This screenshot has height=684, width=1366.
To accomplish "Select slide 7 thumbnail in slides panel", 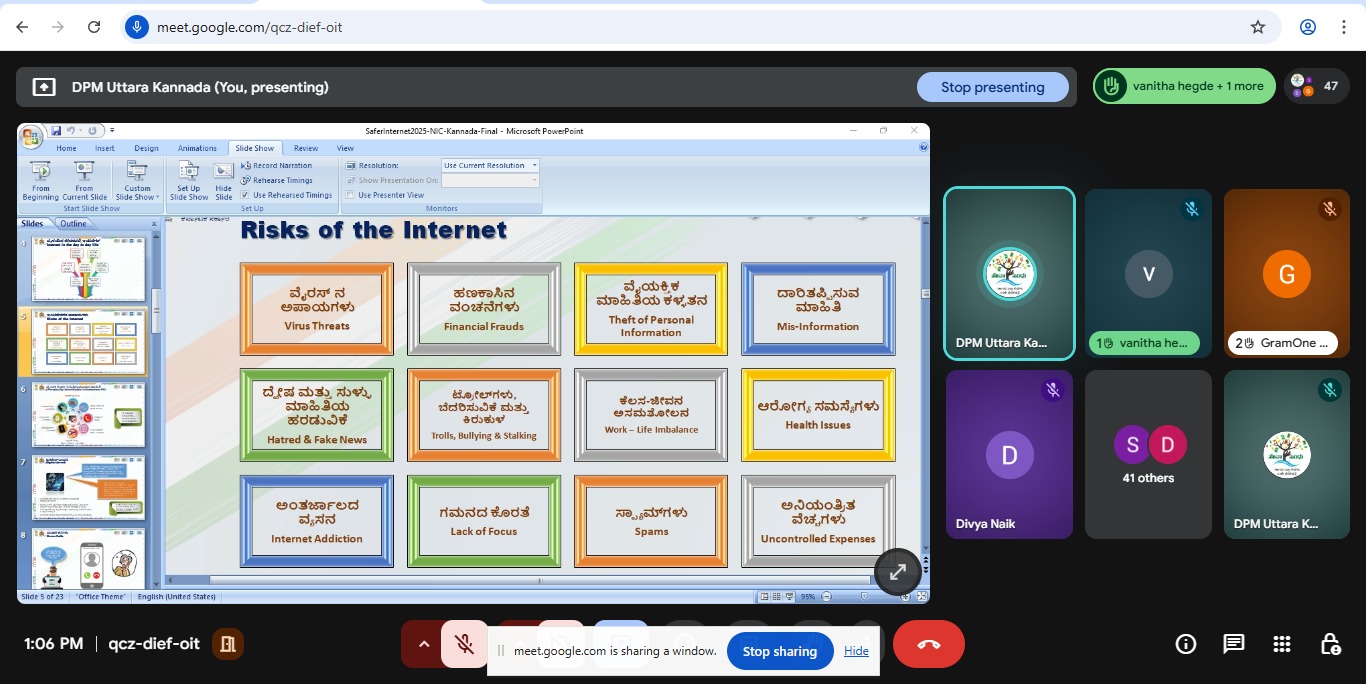I will [x=89, y=487].
